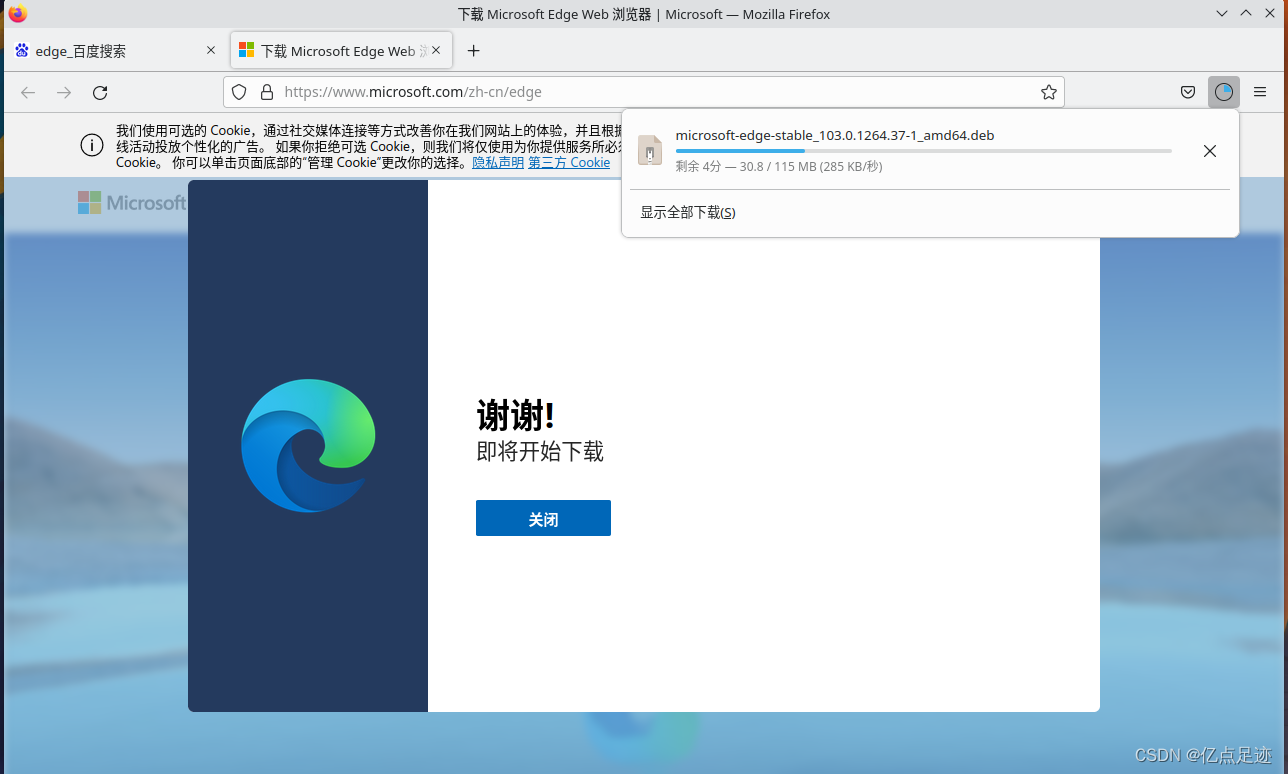The image size is (1288, 774).
Task: Toggle the downloads panel button
Action: pos(1224,92)
